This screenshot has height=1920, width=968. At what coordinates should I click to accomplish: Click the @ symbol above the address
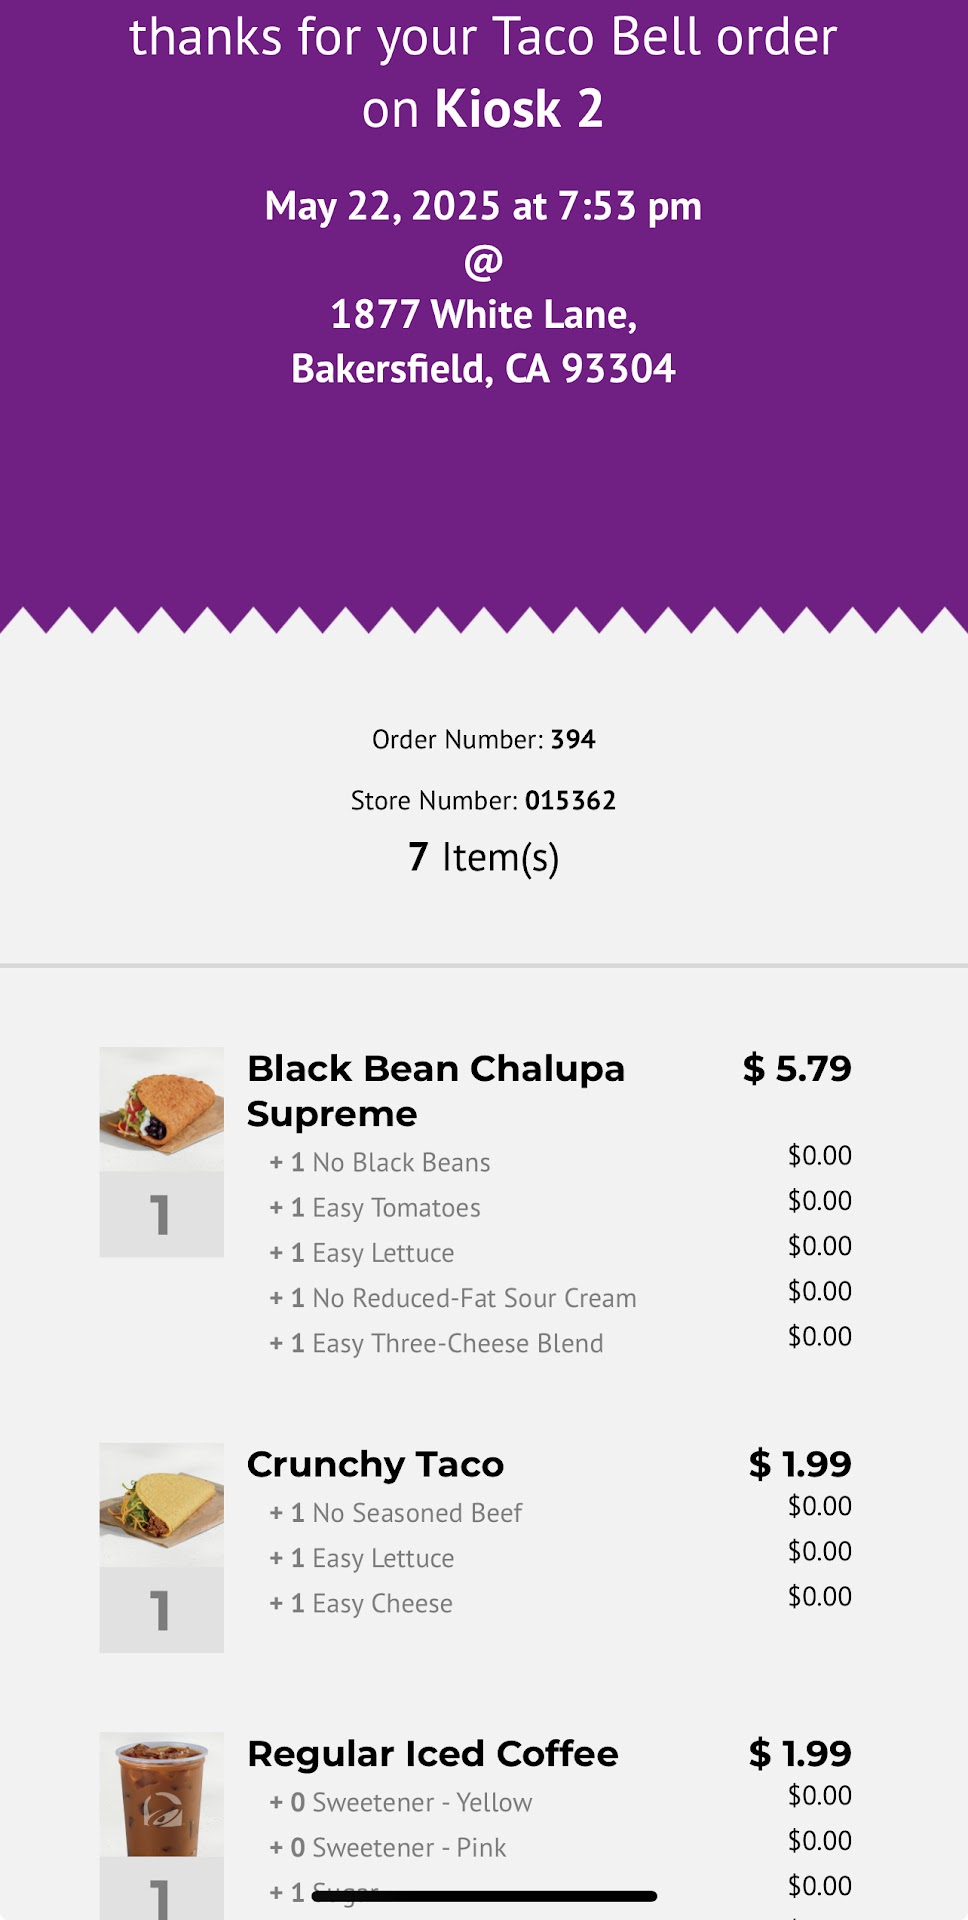[x=483, y=262]
